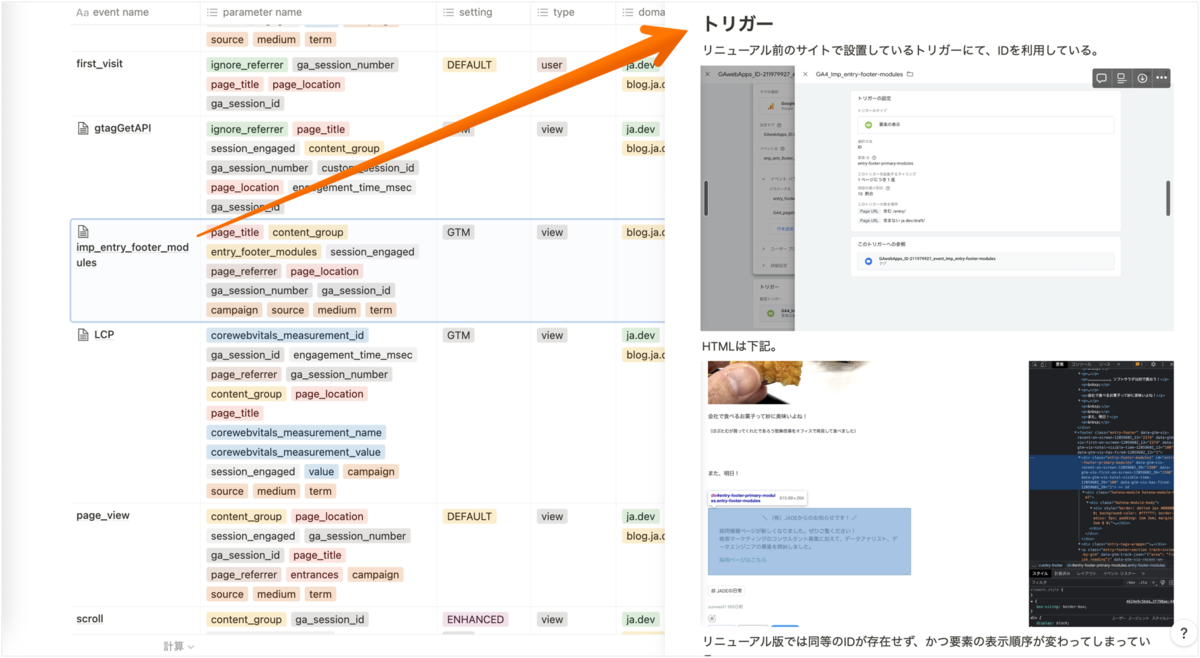Select ignore_referrer tag in first_visit row
The width and height of the screenshot is (1200, 658).
click(x=247, y=65)
